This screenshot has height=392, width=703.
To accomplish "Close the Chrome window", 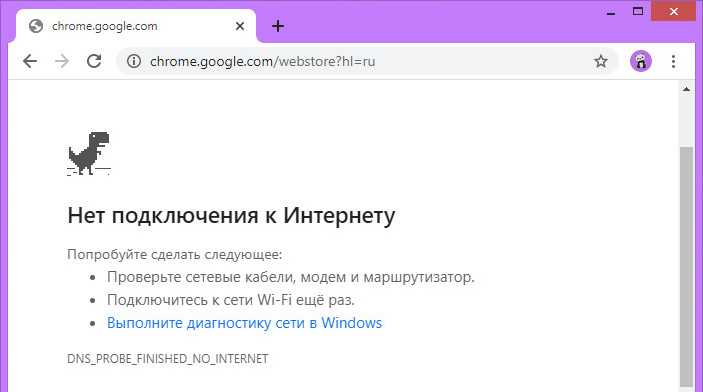I will pyautogui.click(x=673, y=11).
